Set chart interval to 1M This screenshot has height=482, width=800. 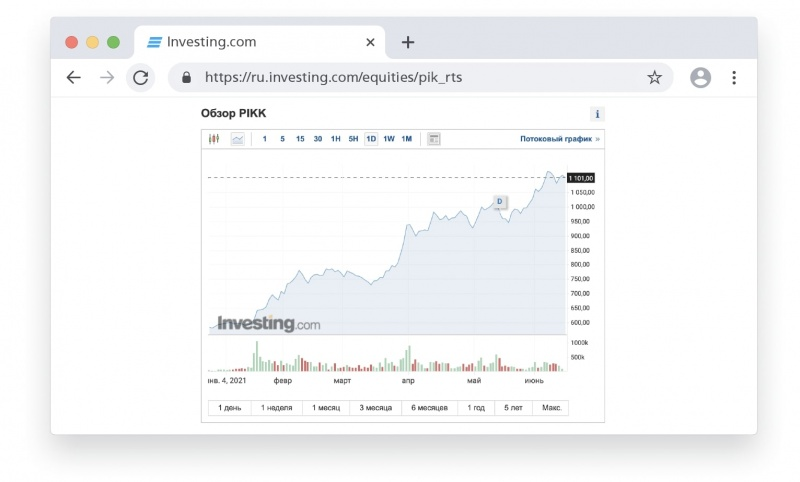coord(407,139)
